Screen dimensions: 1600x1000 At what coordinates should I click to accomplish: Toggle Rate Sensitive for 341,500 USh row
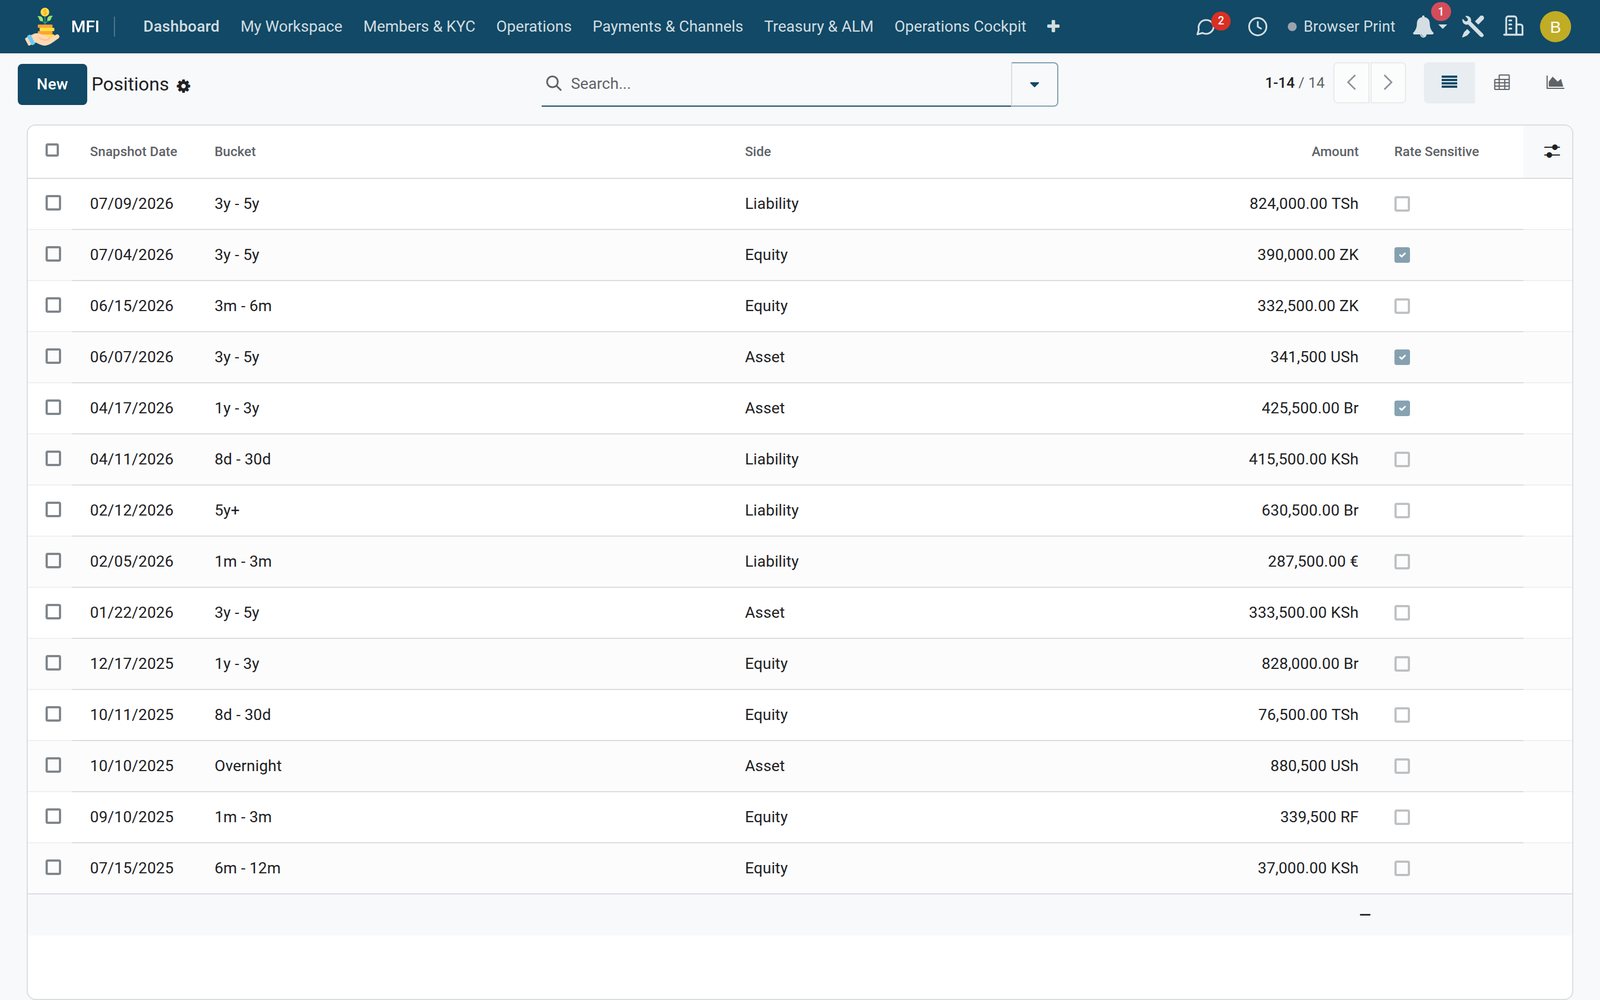(1402, 357)
